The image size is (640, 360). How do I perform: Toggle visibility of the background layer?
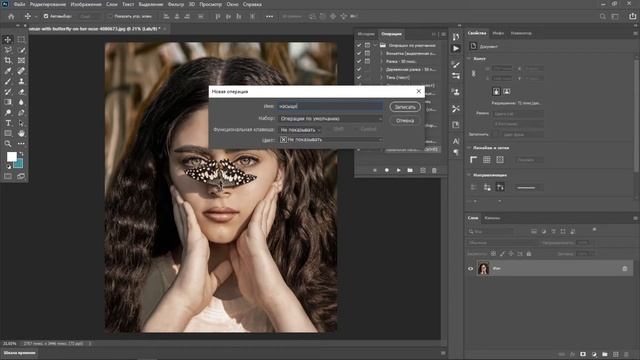pos(470,269)
